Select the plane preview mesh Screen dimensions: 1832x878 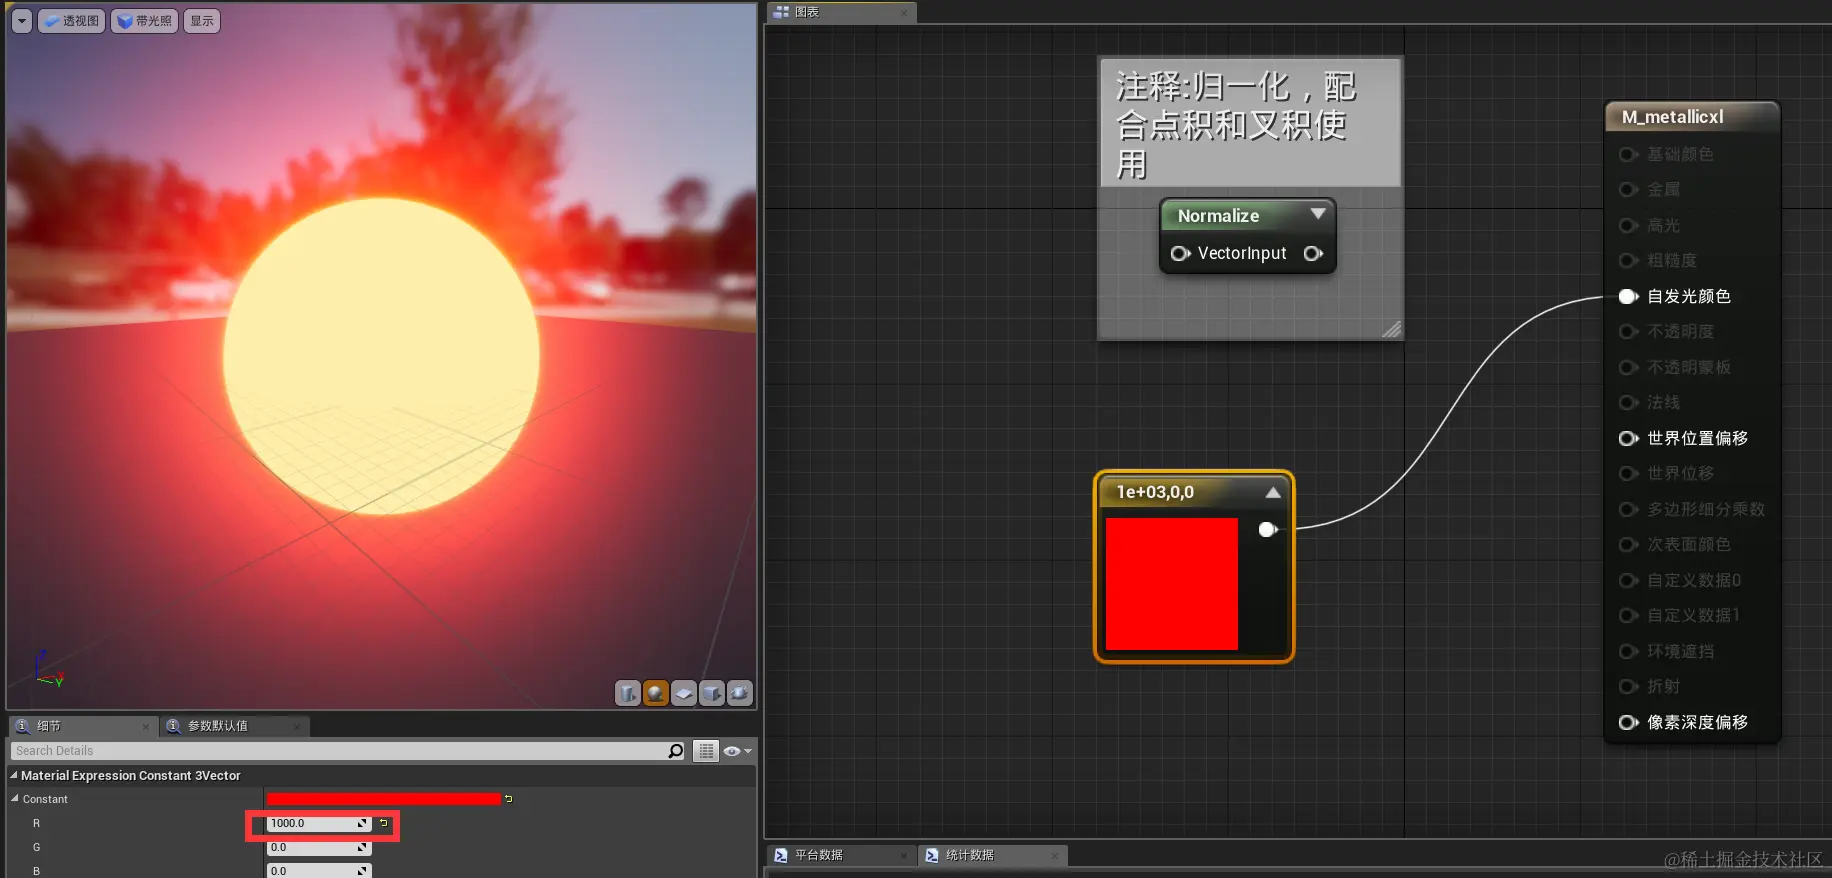click(x=684, y=693)
